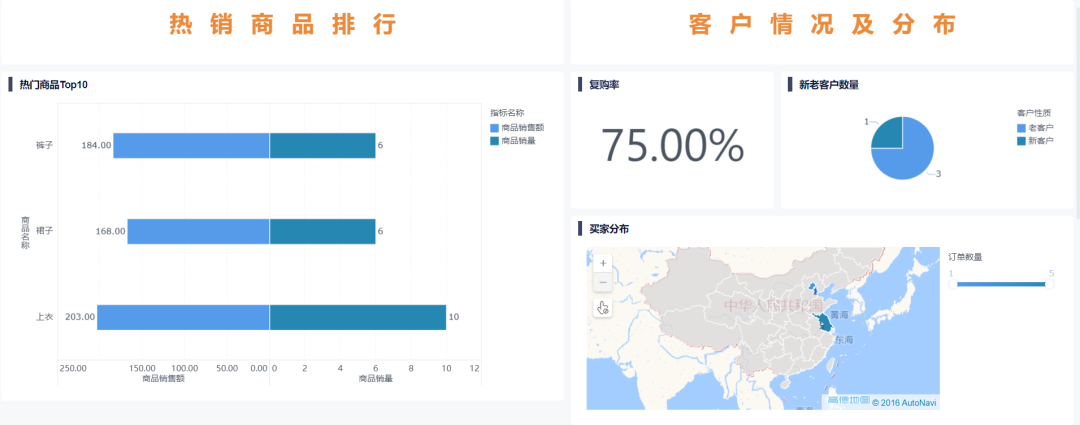The width and height of the screenshot is (1080, 425).
Task: Click the 订单数量 slider track
Action: [1001, 284]
